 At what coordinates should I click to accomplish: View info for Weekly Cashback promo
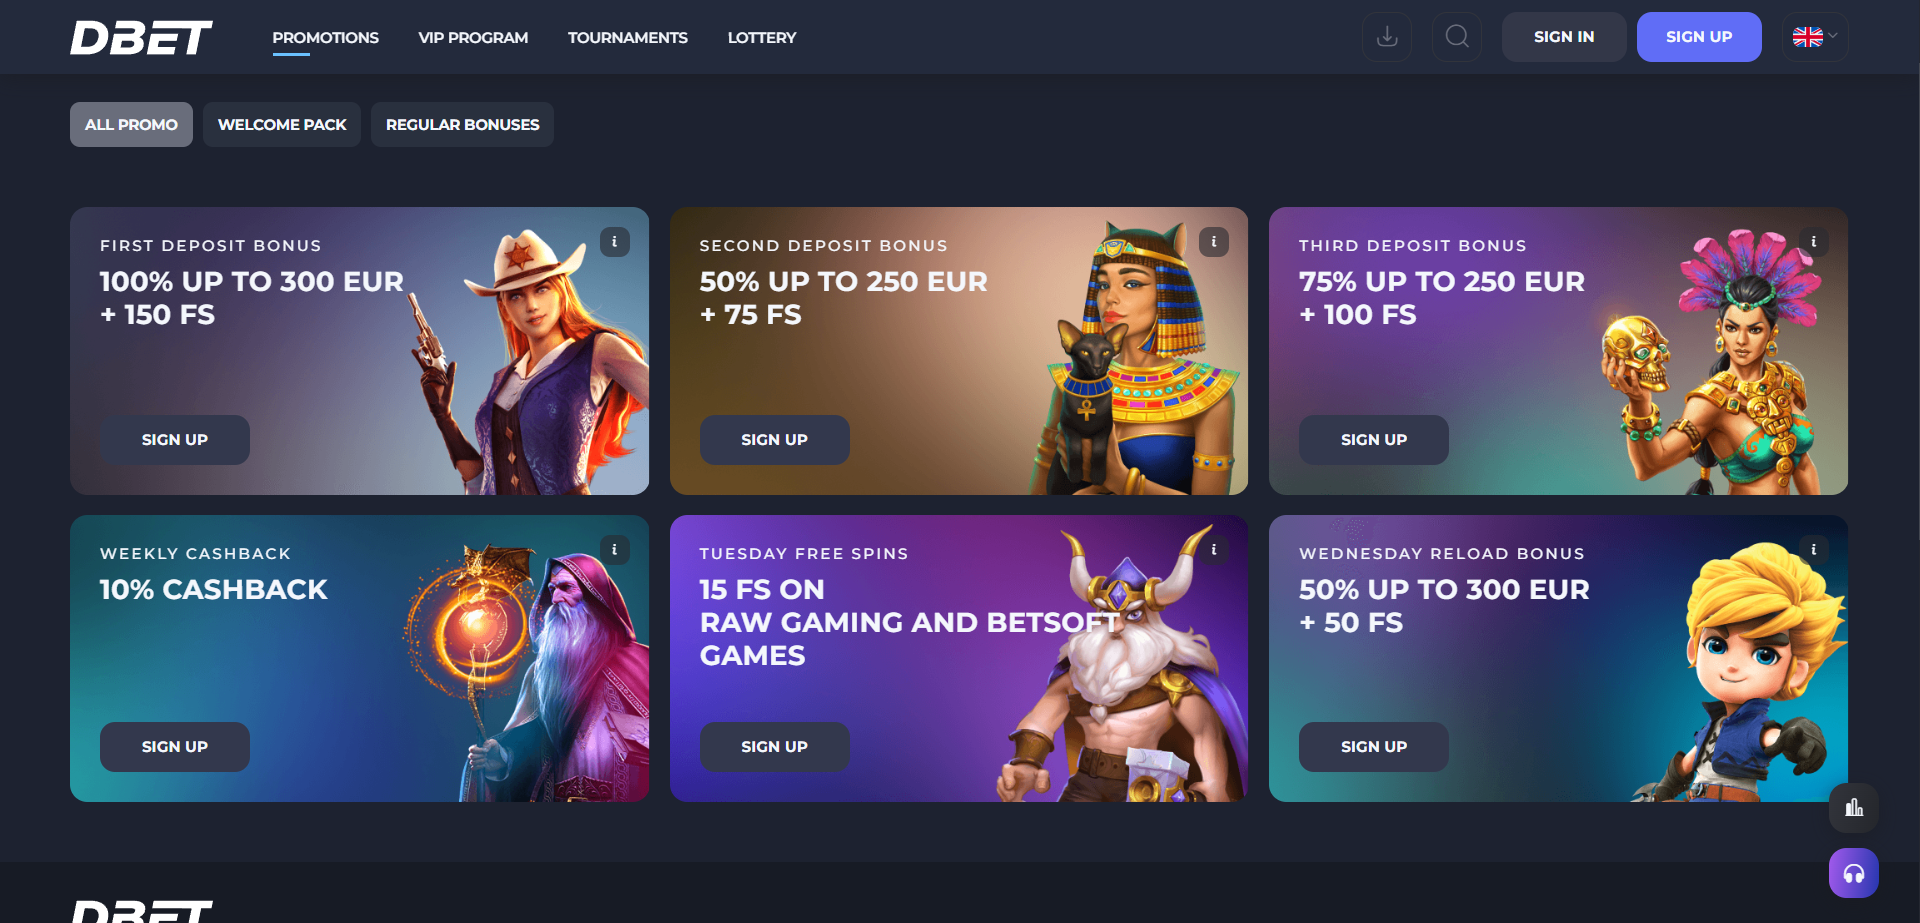[x=614, y=549]
